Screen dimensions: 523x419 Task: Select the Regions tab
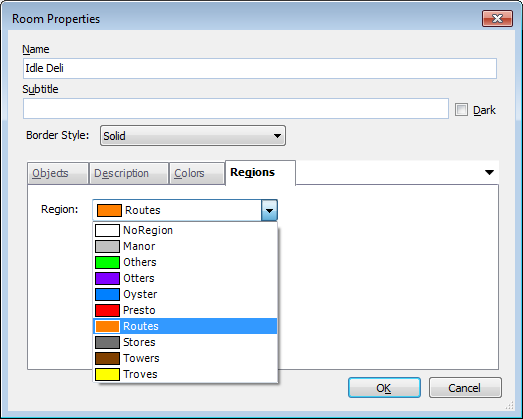[x=260, y=172]
